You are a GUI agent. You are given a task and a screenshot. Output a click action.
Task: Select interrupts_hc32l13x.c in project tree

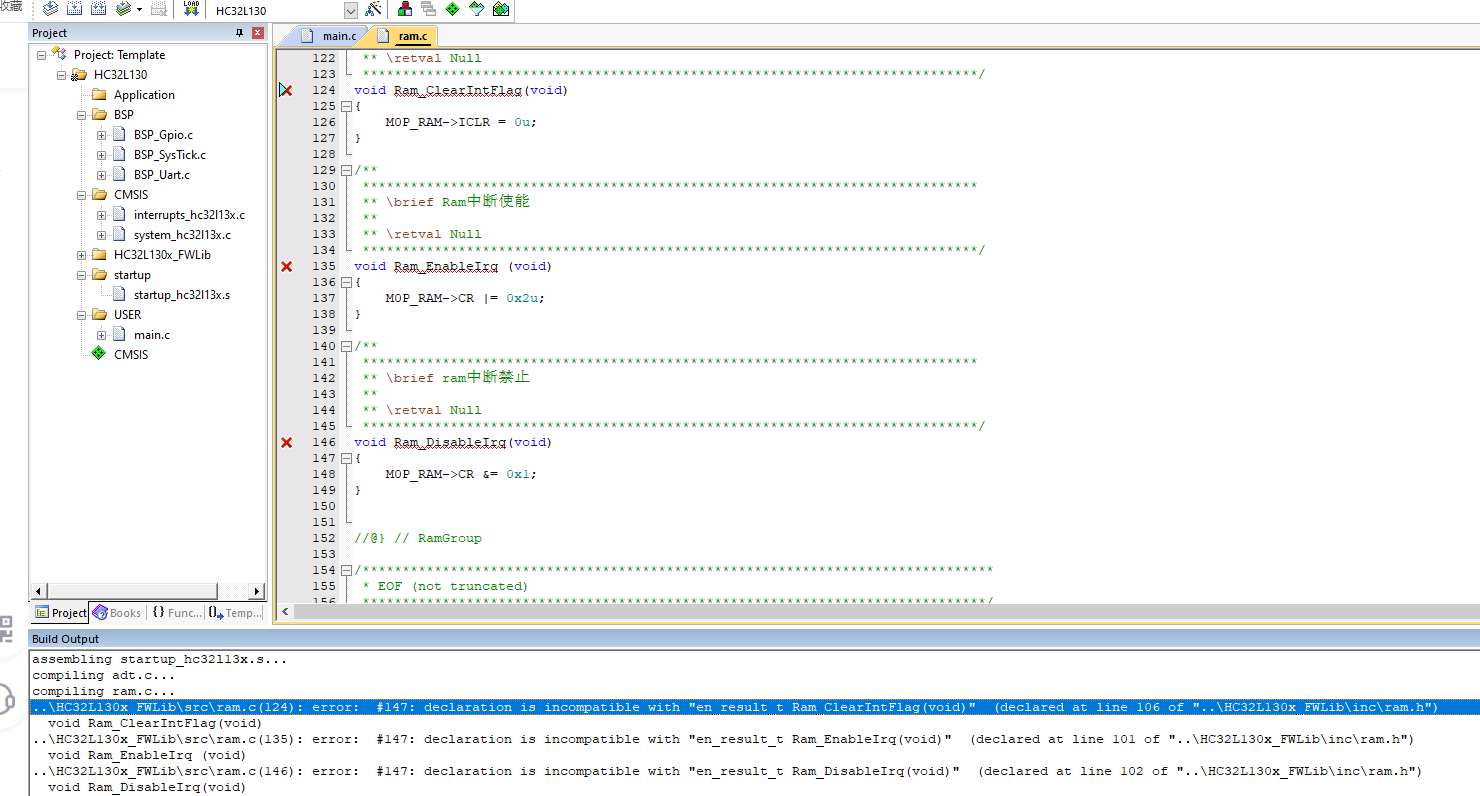tap(189, 215)
